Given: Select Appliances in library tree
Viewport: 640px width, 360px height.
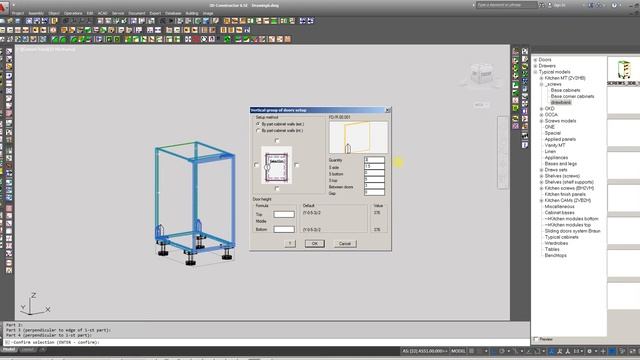Looking at the screenshot, I should click(x=556, y=158).
